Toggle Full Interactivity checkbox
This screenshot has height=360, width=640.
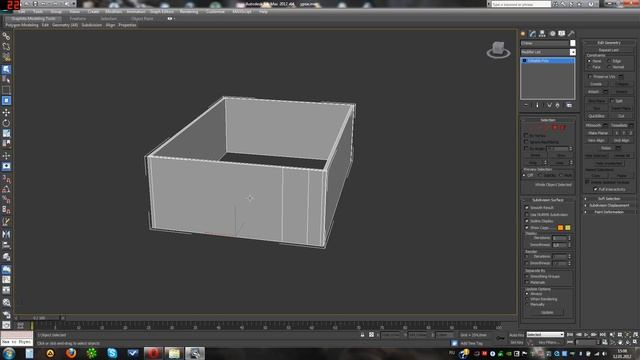point(596,189)
